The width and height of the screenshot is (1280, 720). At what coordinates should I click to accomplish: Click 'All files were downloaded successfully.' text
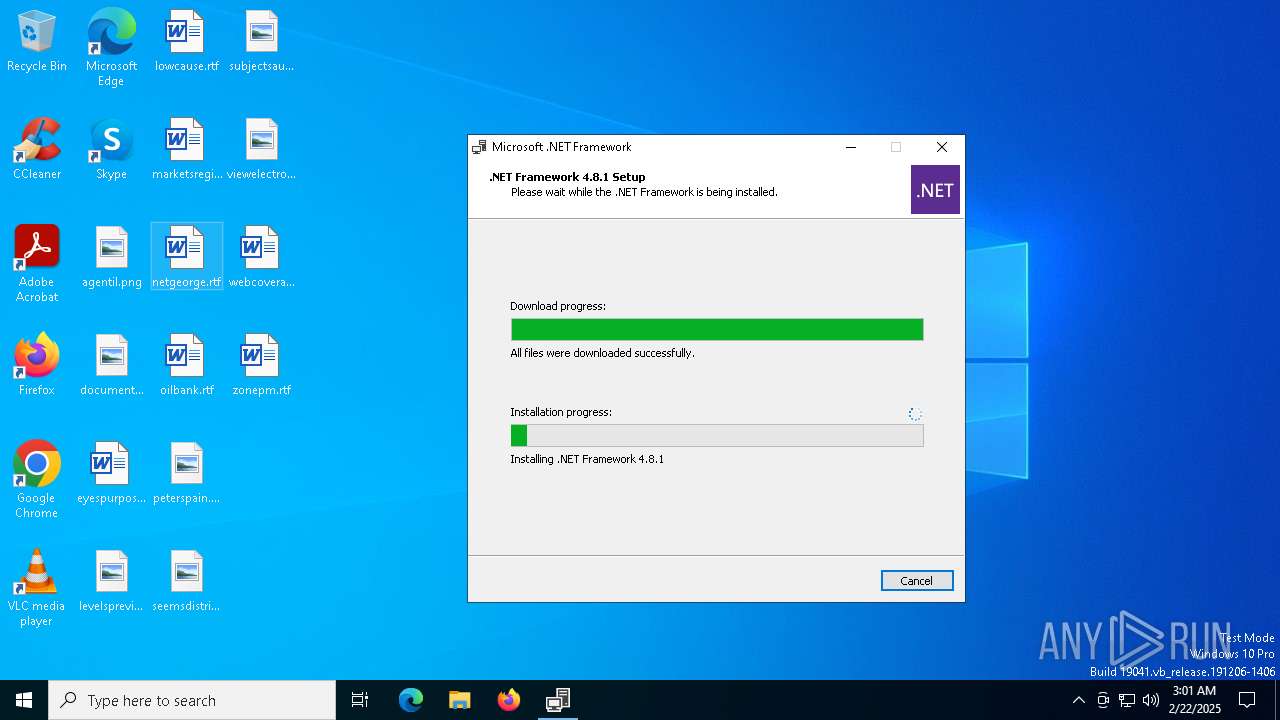[602, 353]
